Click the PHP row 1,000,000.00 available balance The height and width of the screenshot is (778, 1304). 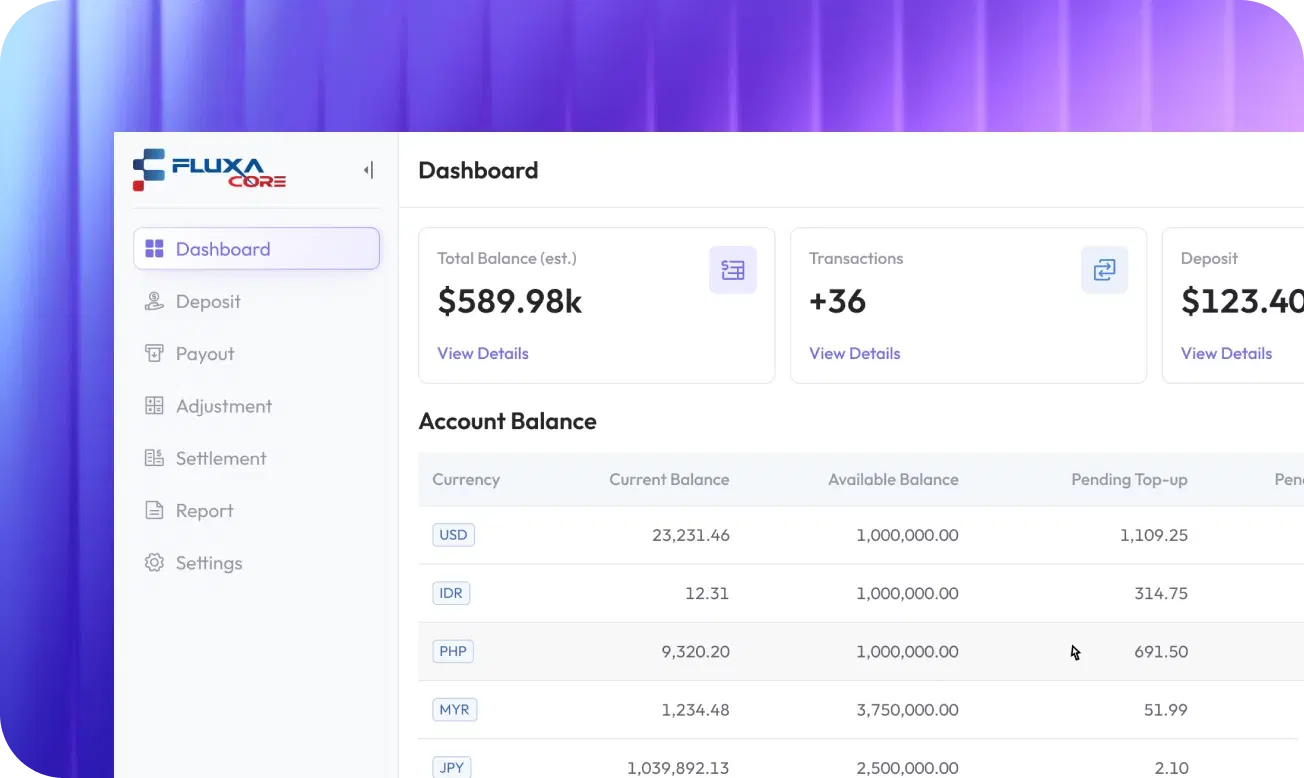pos(907,651)
